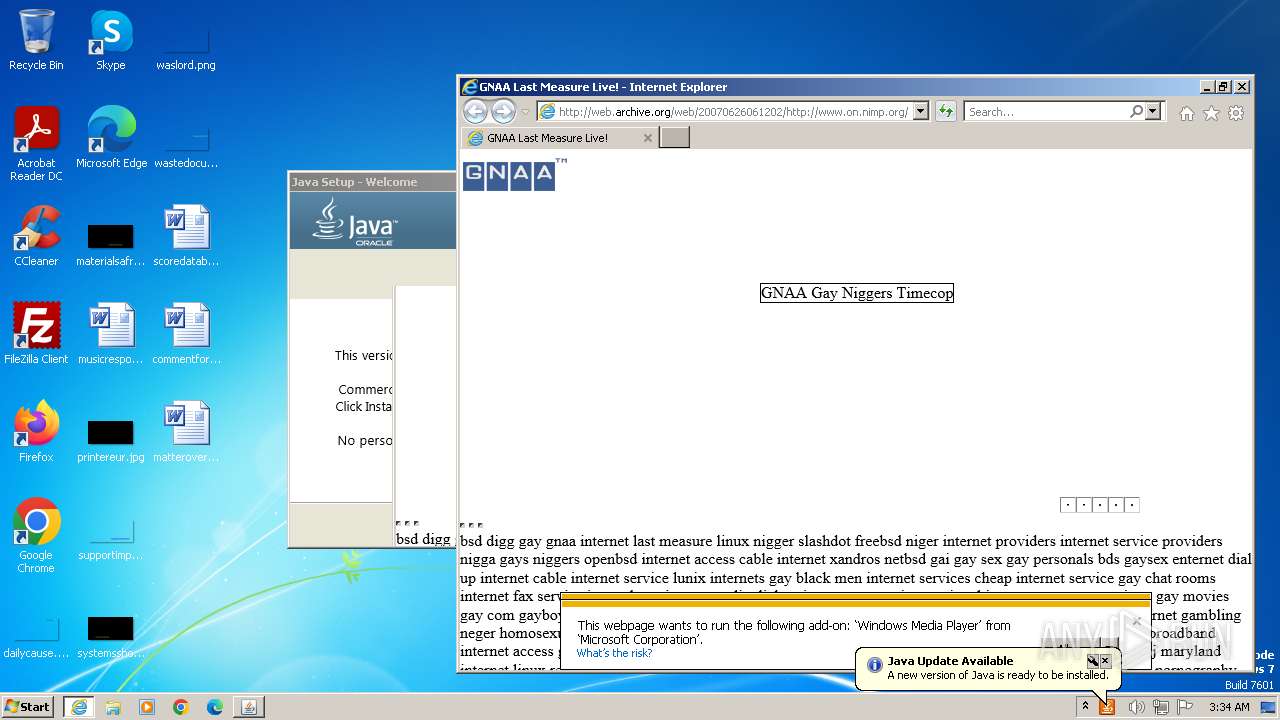Viewport: 1280px width, 720px height.
Task: Click the magnifier search icon in IE
Action: pos(1136,112)
